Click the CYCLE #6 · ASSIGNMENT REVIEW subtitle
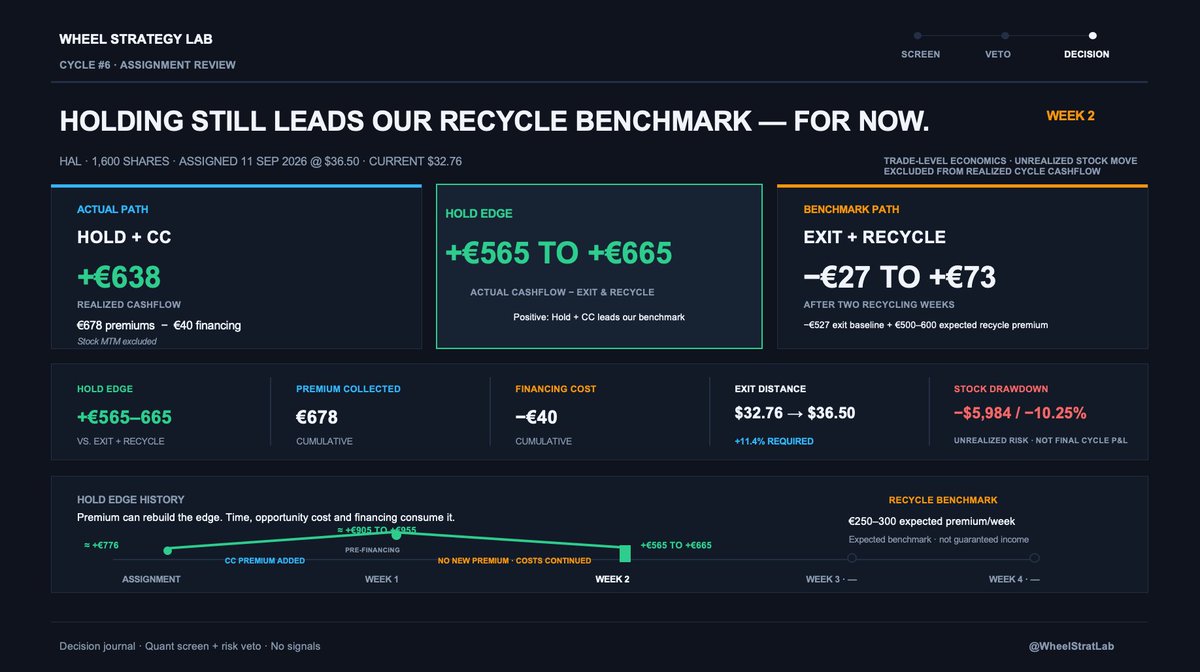 148,65
